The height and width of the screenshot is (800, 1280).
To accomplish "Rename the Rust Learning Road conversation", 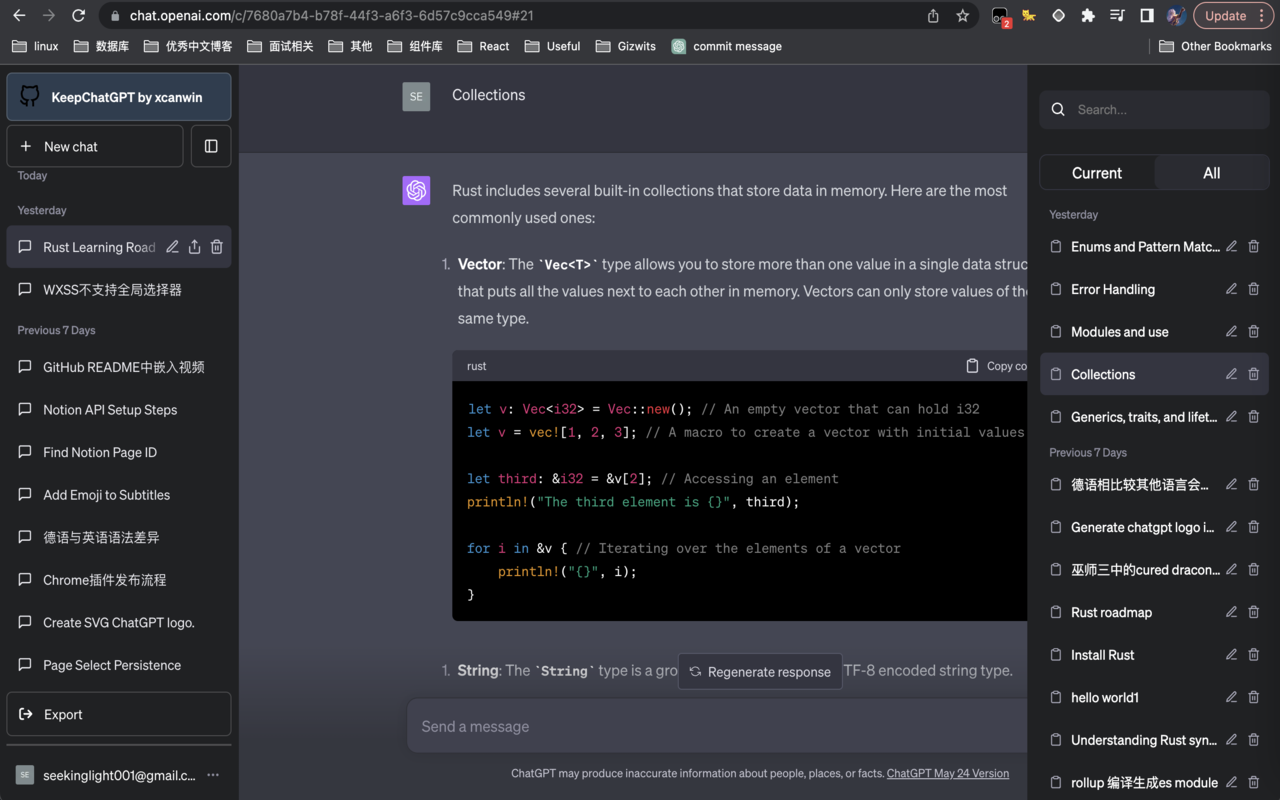I will tap(172, 247).
